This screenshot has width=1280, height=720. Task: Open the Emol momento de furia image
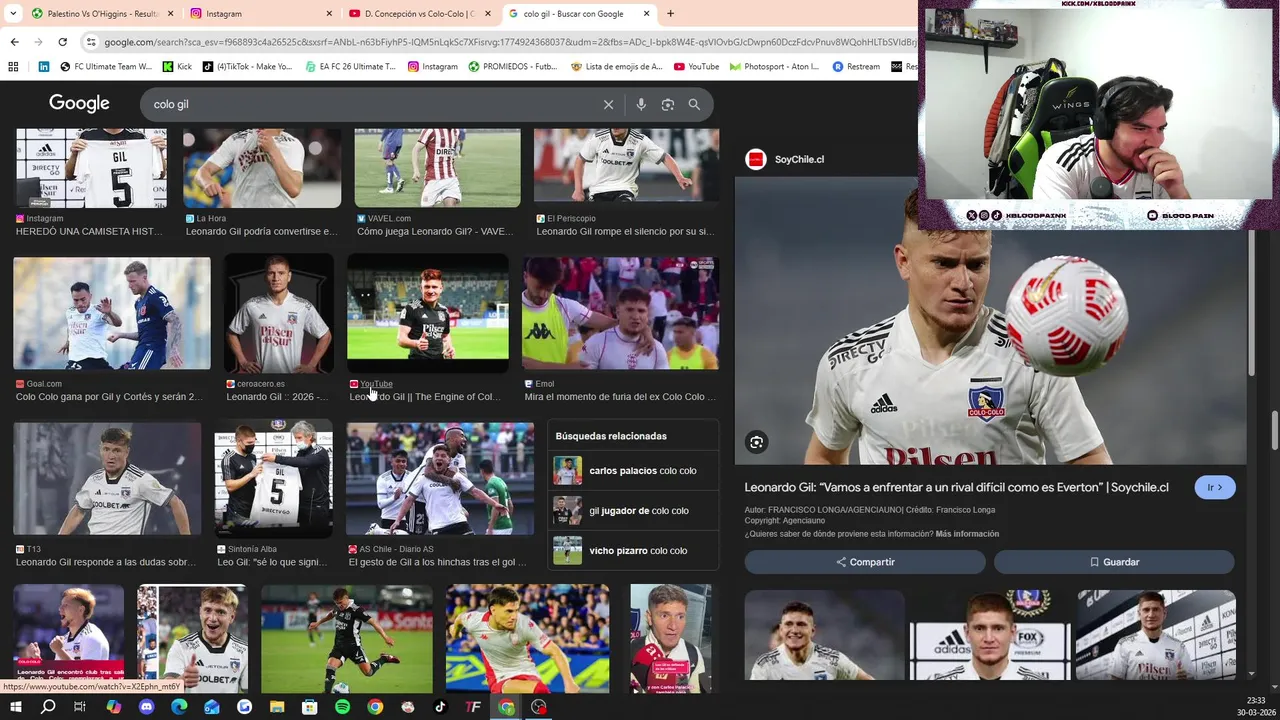pos(620,314)
